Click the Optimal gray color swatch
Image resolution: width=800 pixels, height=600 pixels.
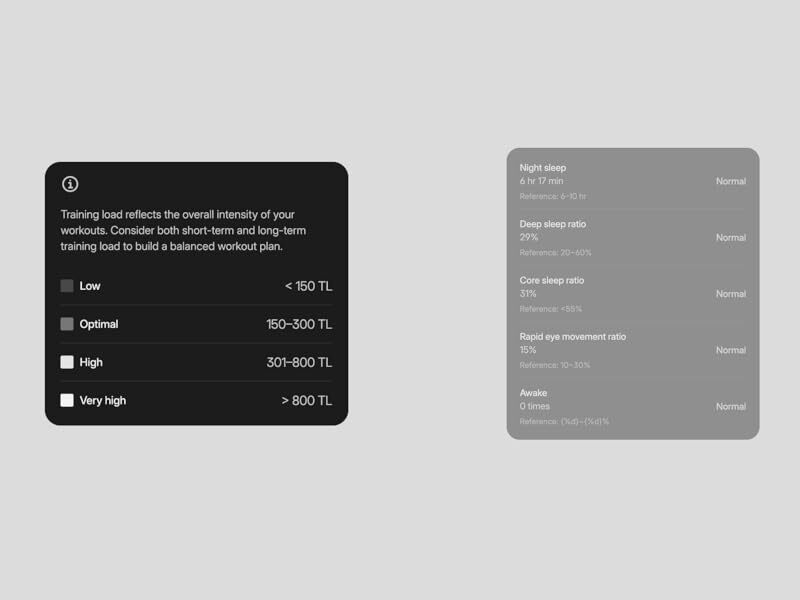click(x=67, y=324)
